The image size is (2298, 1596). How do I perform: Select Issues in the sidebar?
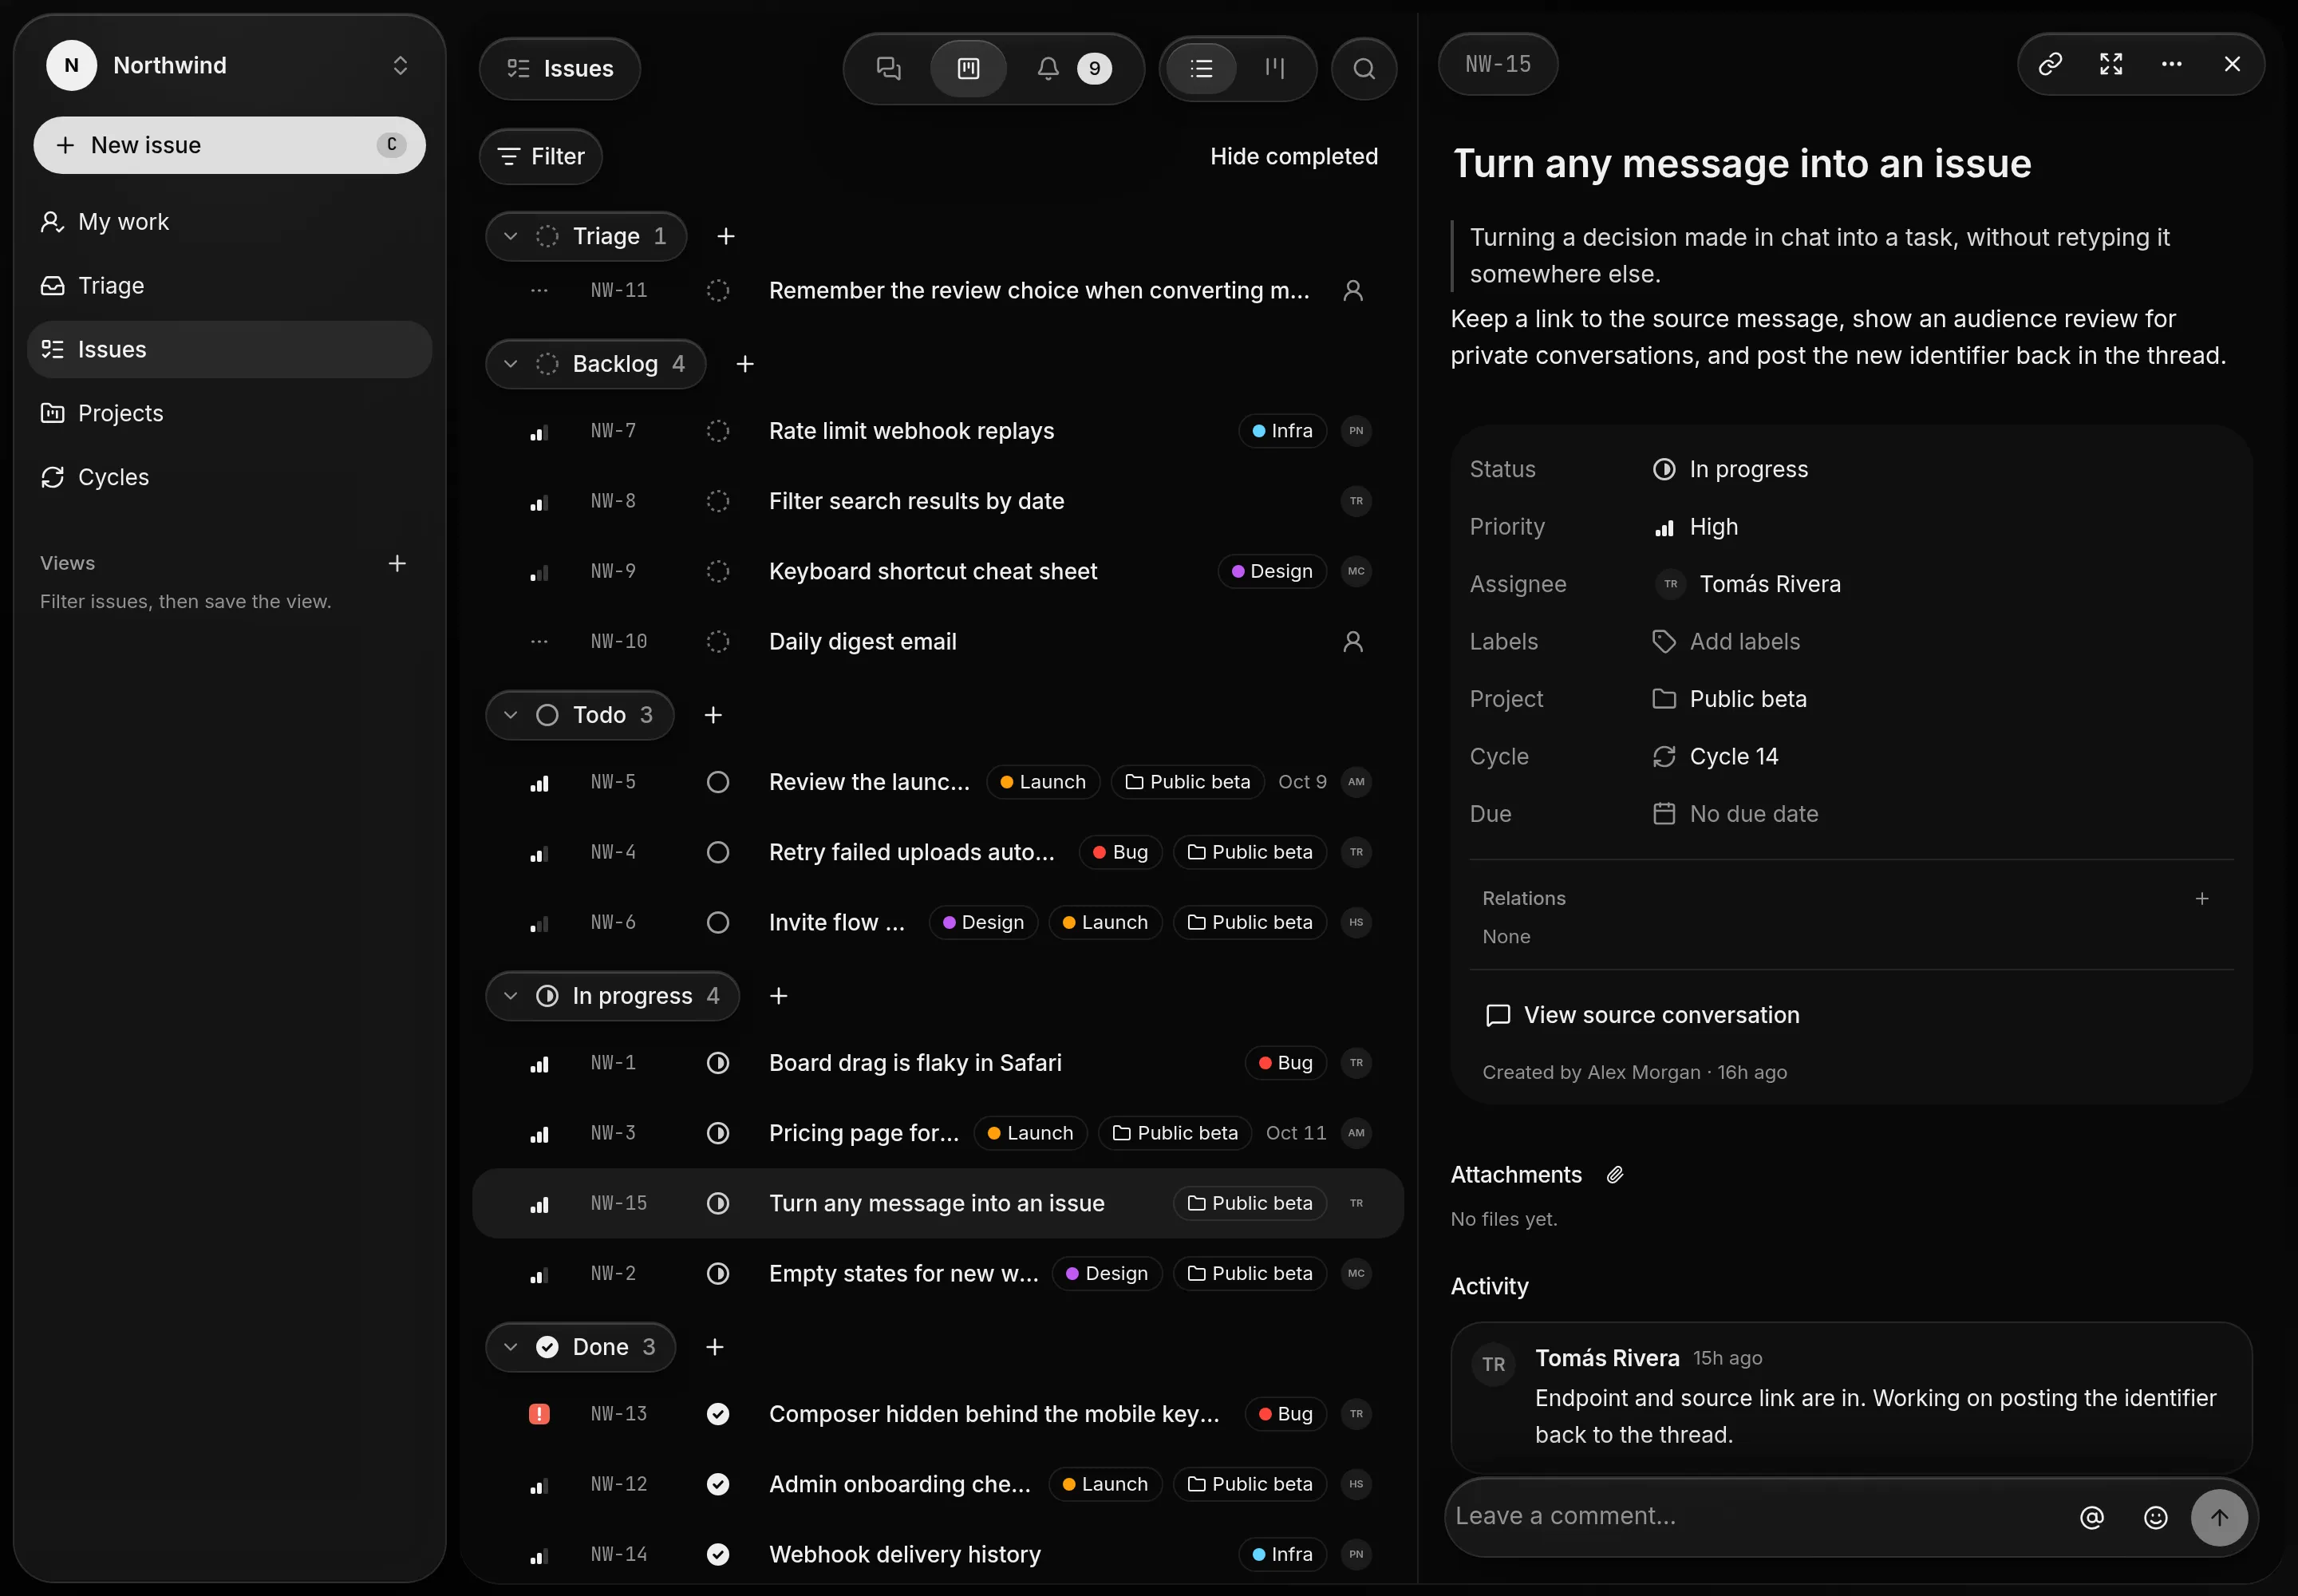click(229, 350)
